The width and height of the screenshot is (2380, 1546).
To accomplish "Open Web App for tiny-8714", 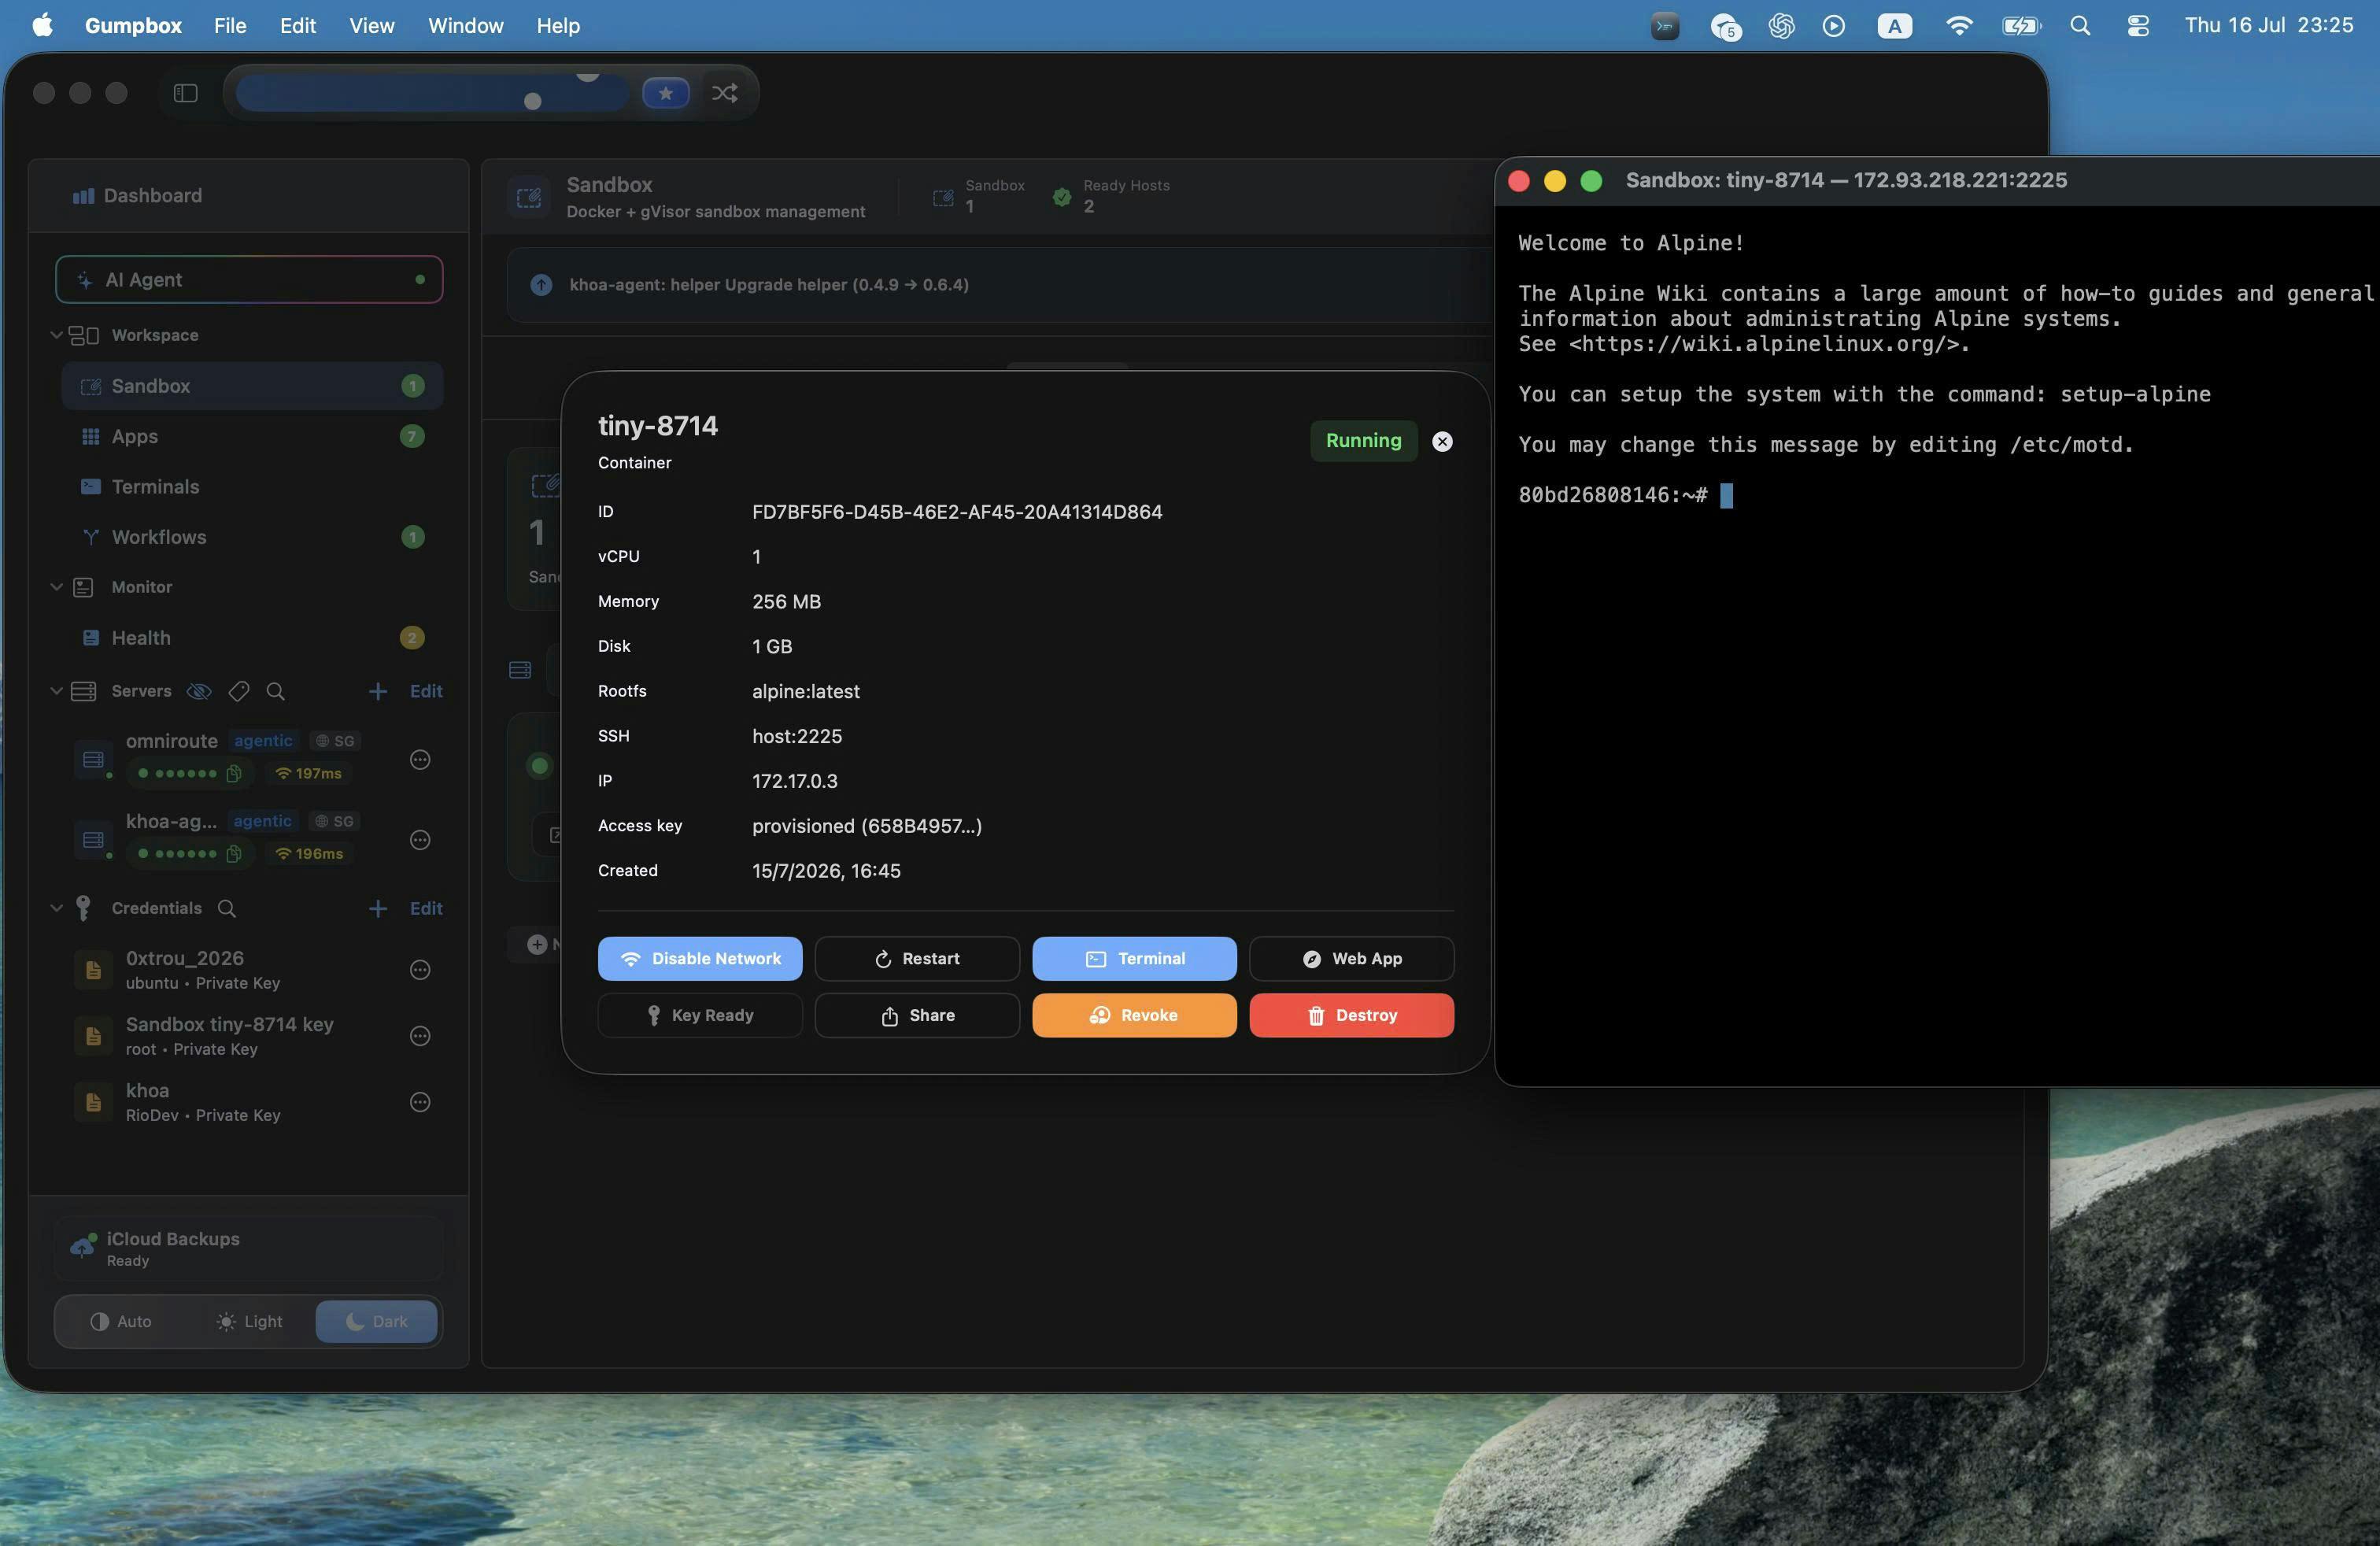I will pos(1351,959).
